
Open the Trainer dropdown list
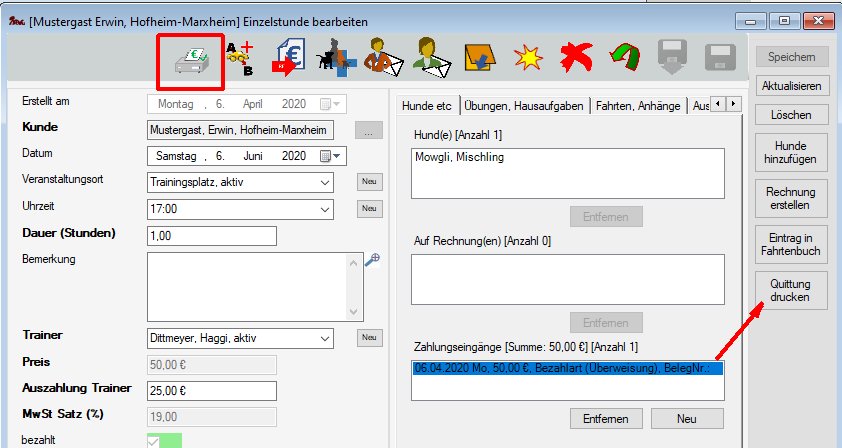323,339
